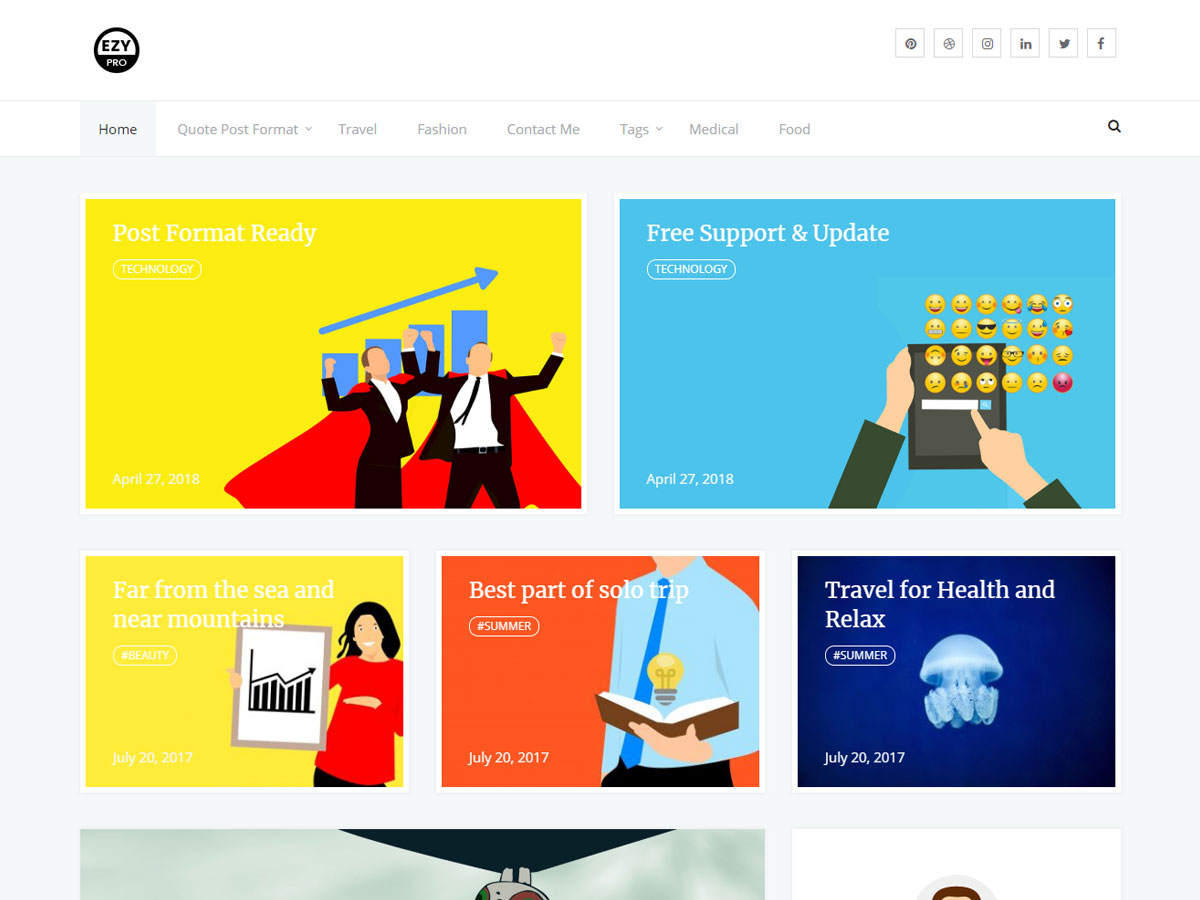The width and height of the screenshot is (1200, 900).
Task: Go to the Food menu item
Action: click(794, 129)
